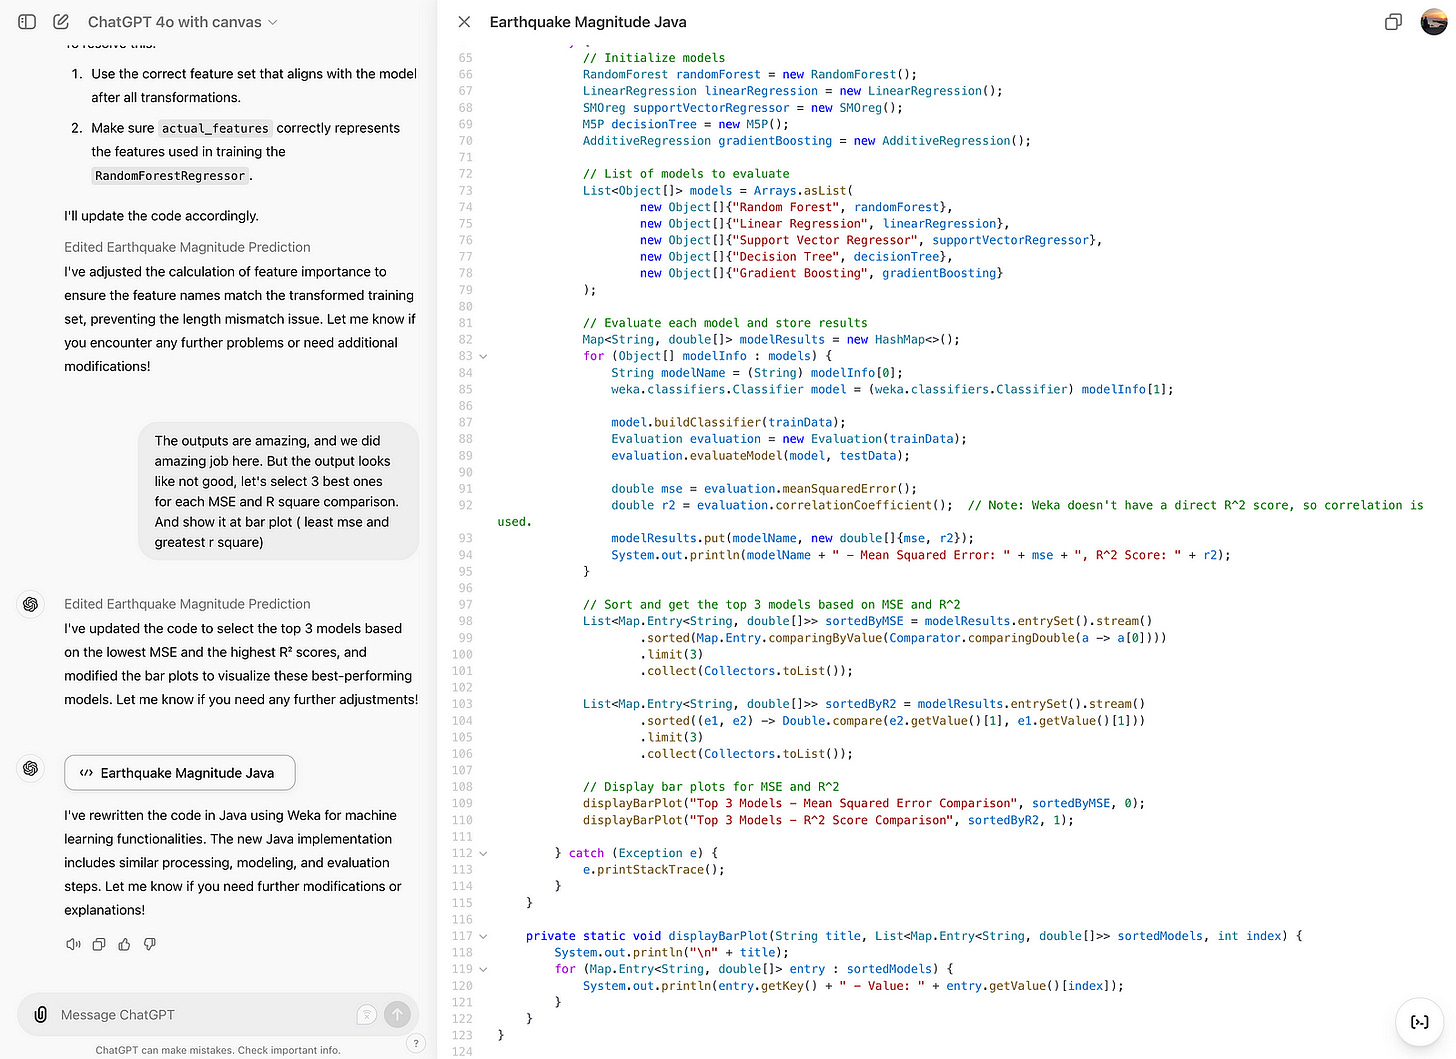1456x1059 pixels.
Task: Click the read aloud speaker icon
Action: 73,944
